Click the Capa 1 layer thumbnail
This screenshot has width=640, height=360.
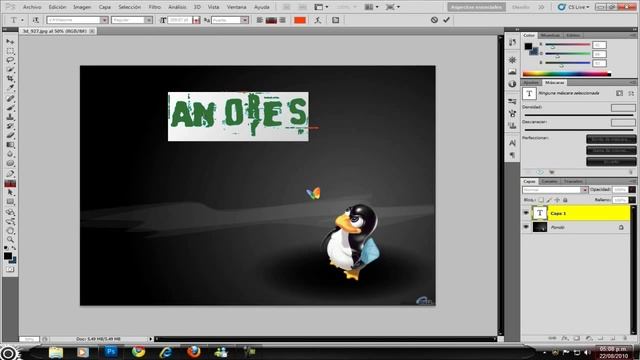540,213
